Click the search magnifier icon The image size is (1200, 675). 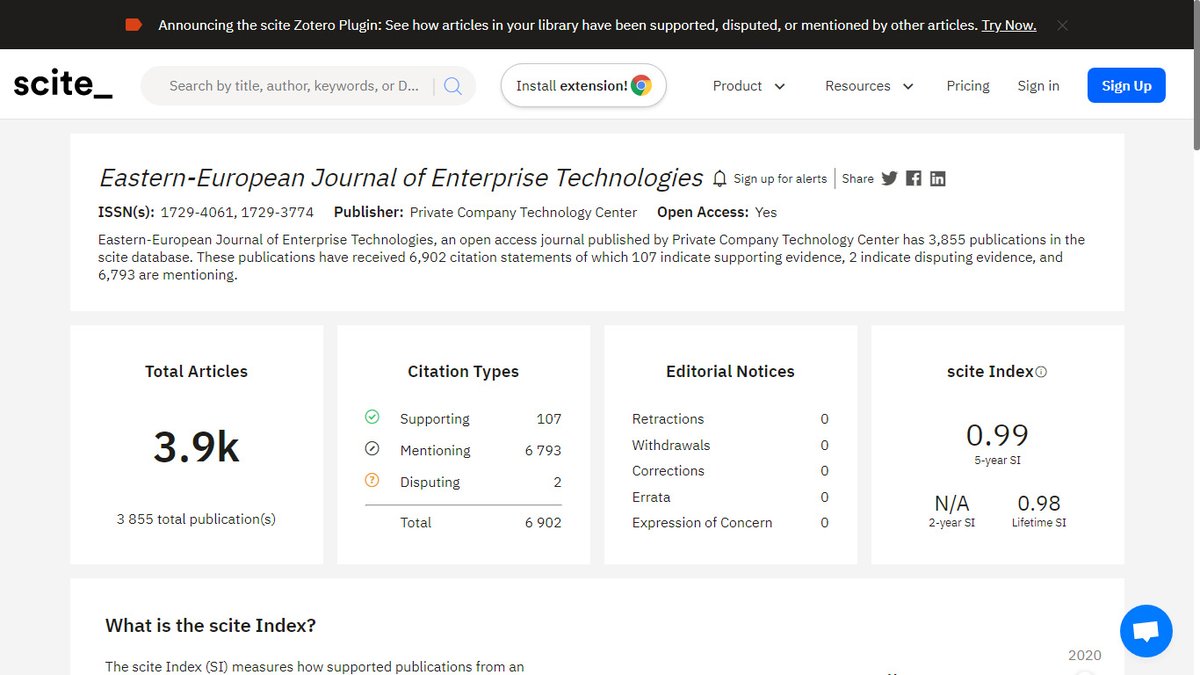click(x=453, y=86)
